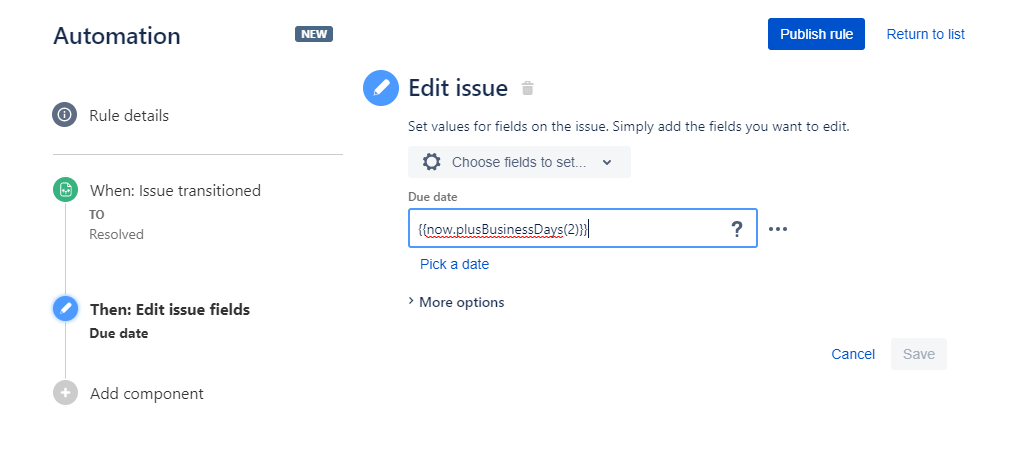Click the green Issue transitioned trigger icon
Screen dimensions: 1013x451
[x=65, y=190]
